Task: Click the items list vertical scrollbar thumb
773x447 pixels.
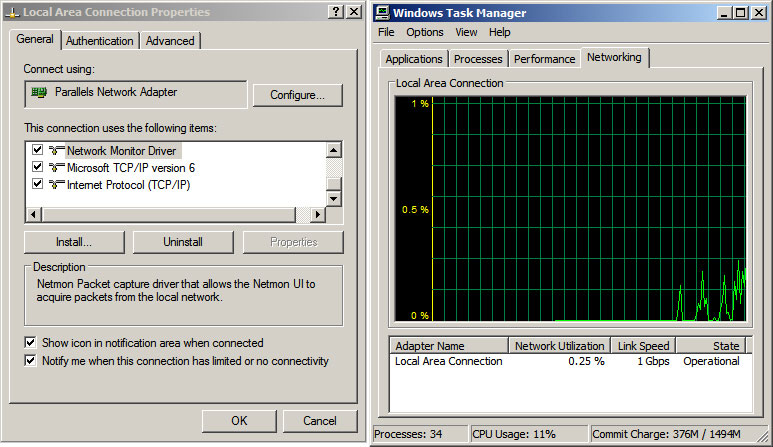Action: point(334,184)
